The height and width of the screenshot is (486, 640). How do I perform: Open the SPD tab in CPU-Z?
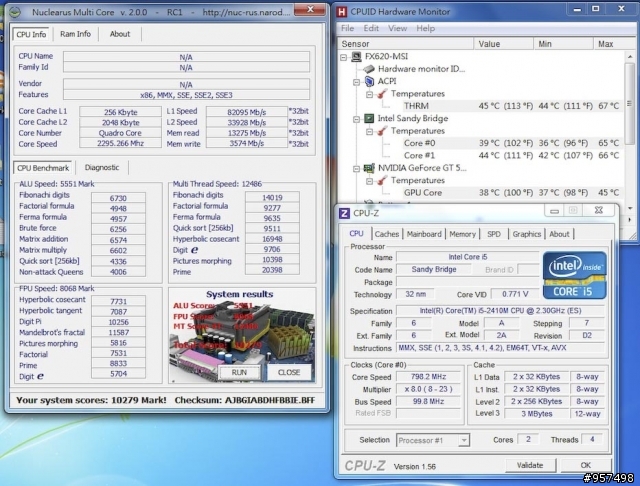[494, 234]
